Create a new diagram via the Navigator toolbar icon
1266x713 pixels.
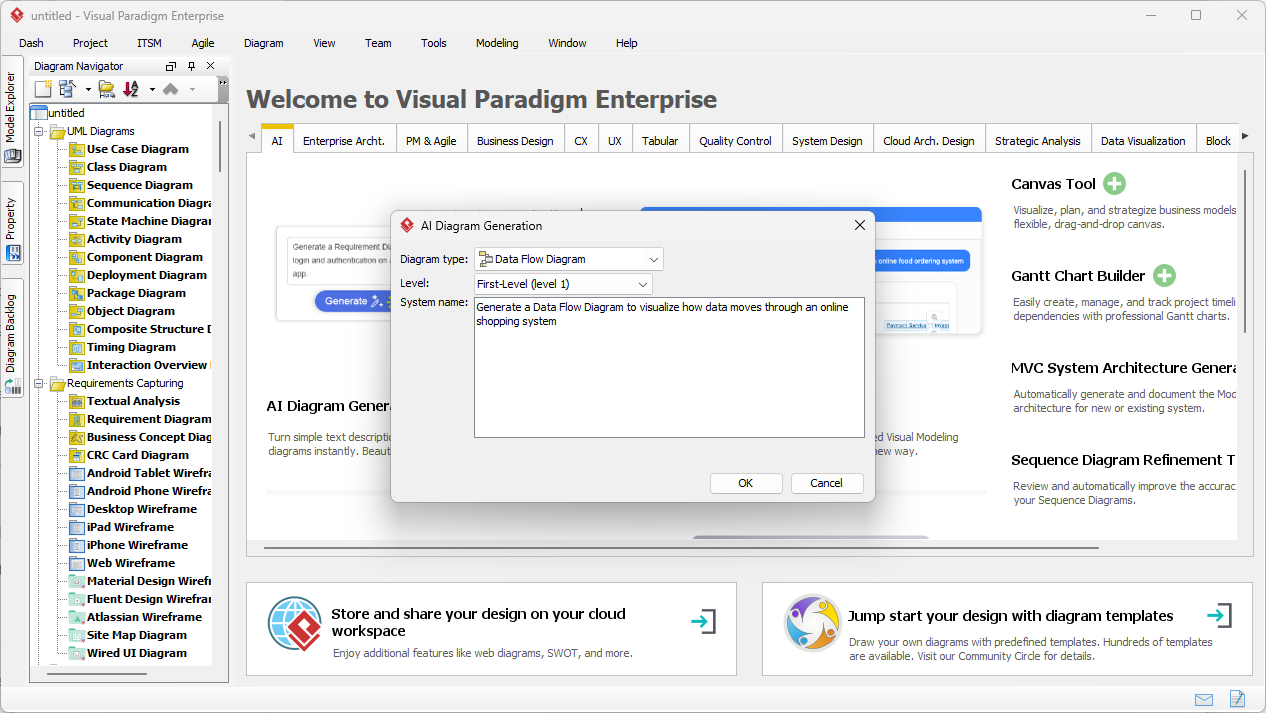point(41,88)
